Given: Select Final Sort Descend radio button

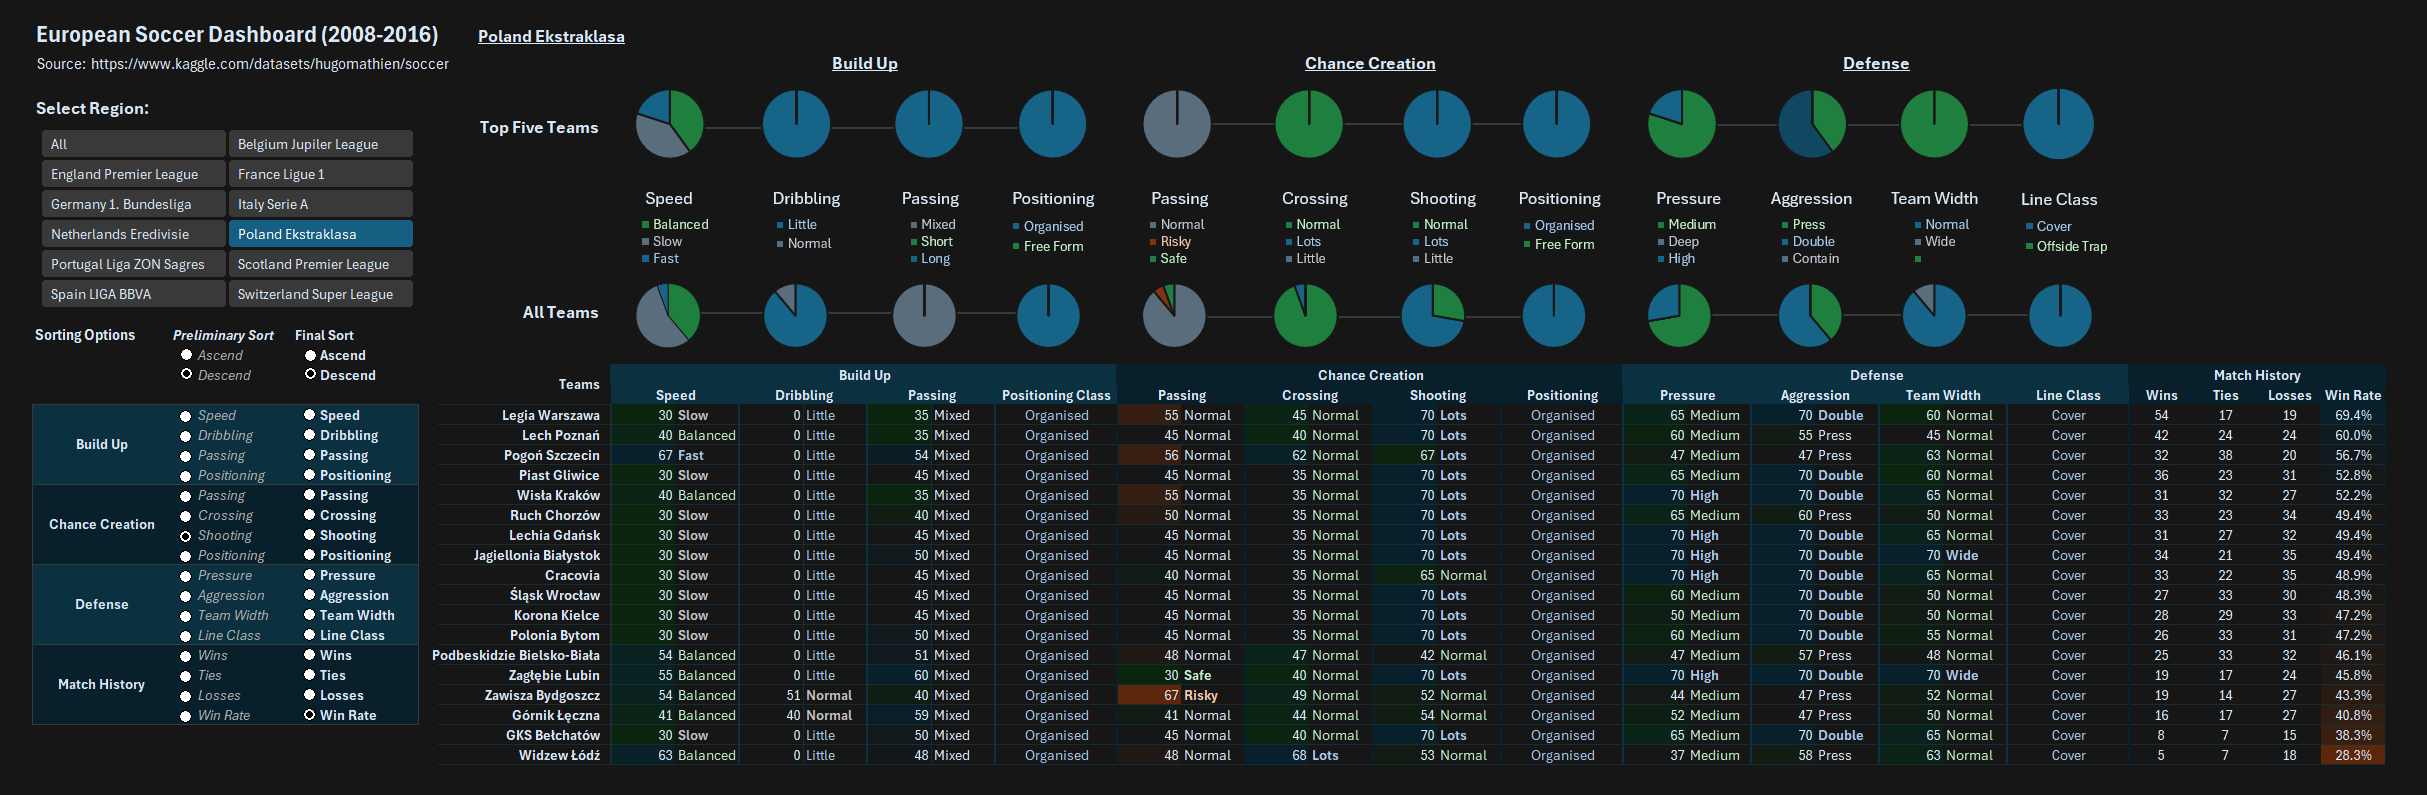Looking at the screenshot, I should [x=310, y=374].
